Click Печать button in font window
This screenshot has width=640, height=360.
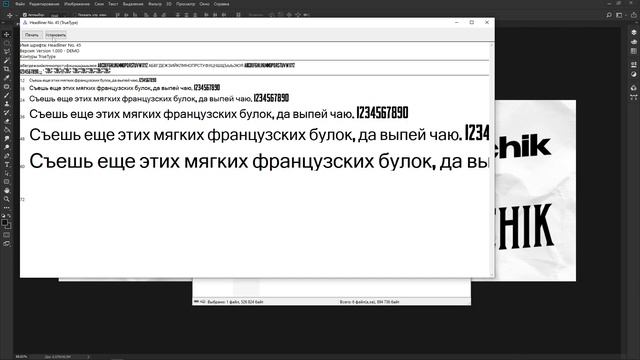[32, 35]
